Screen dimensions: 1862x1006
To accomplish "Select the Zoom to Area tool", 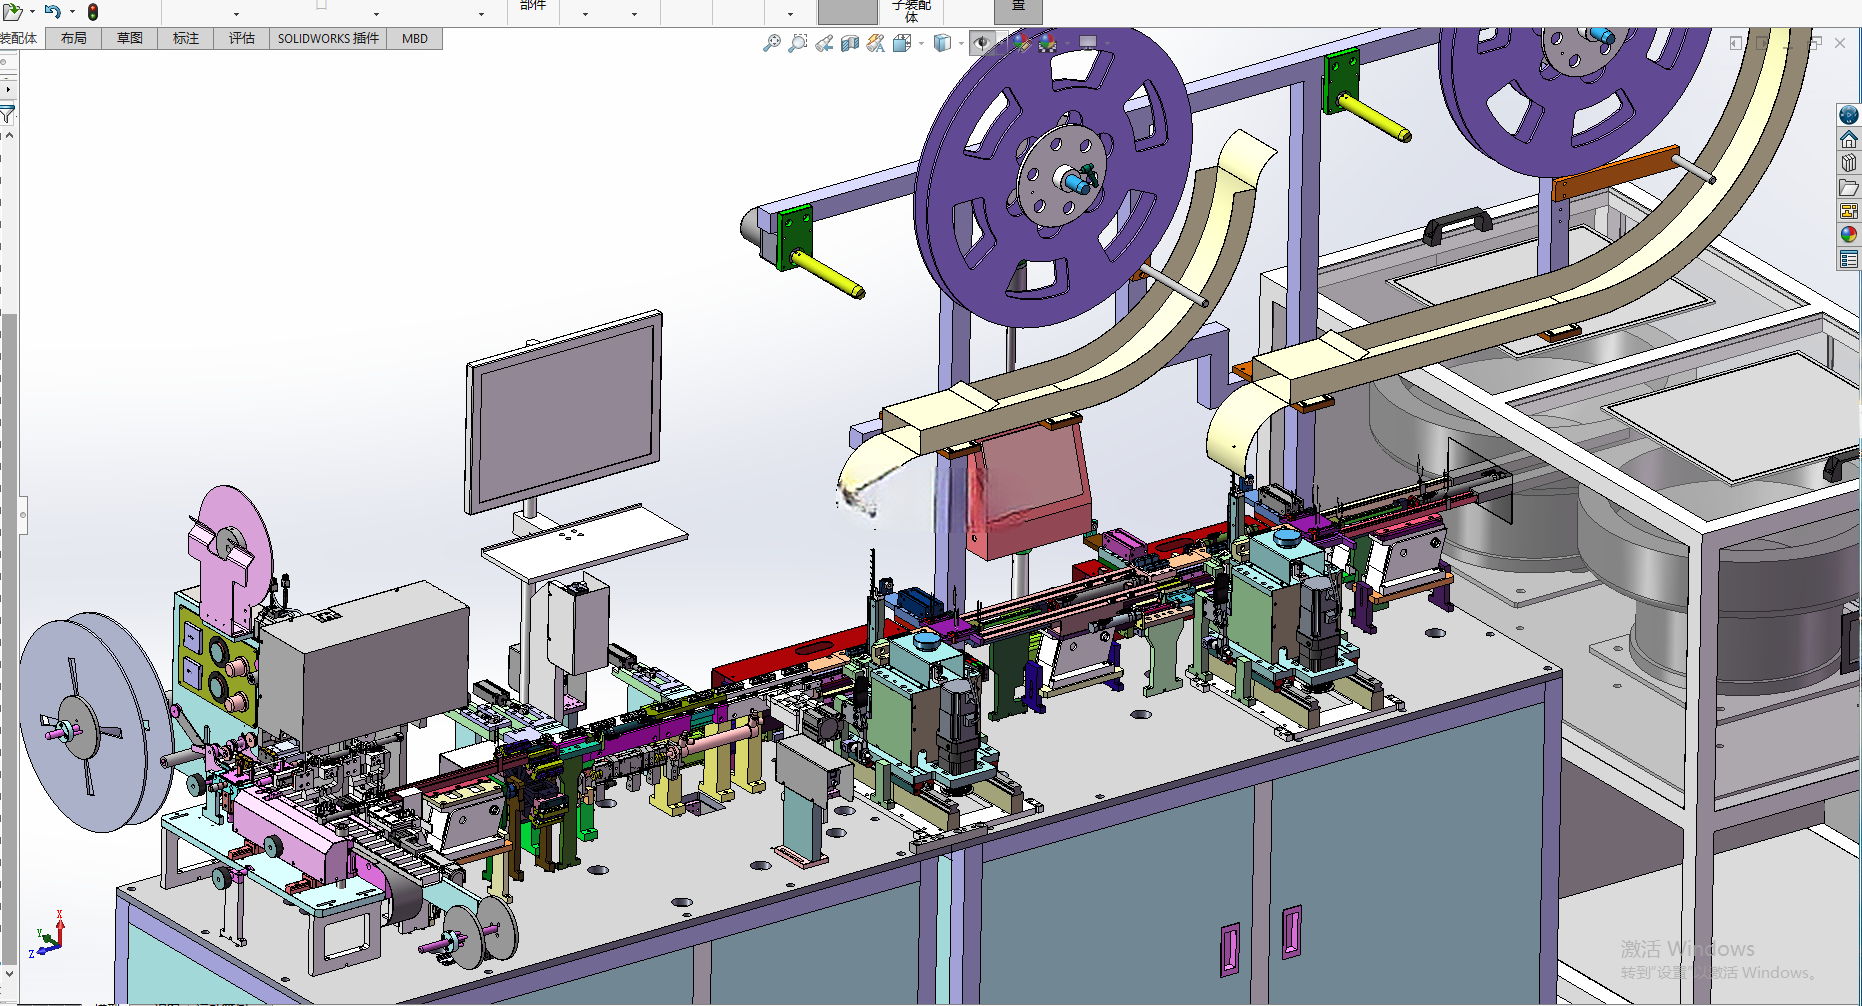I will [x=797, y=43].
